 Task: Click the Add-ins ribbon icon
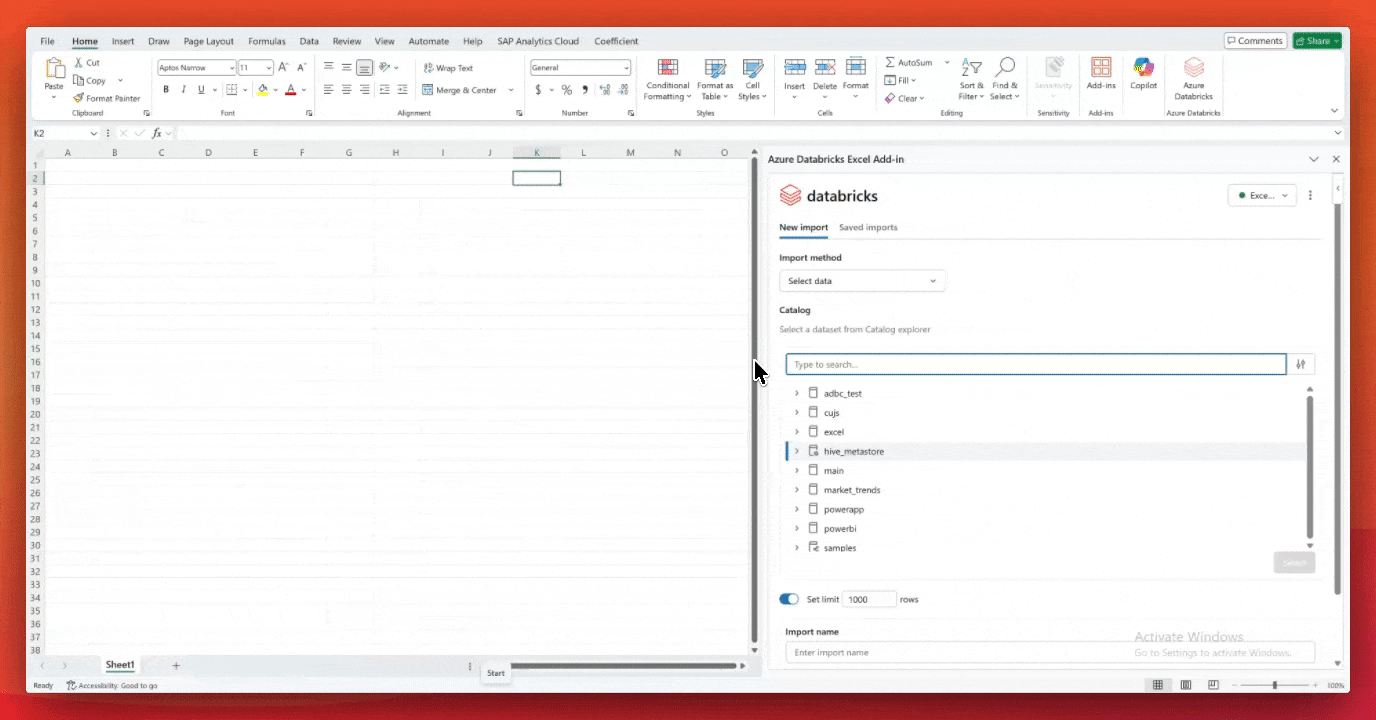pos(1100,68)
